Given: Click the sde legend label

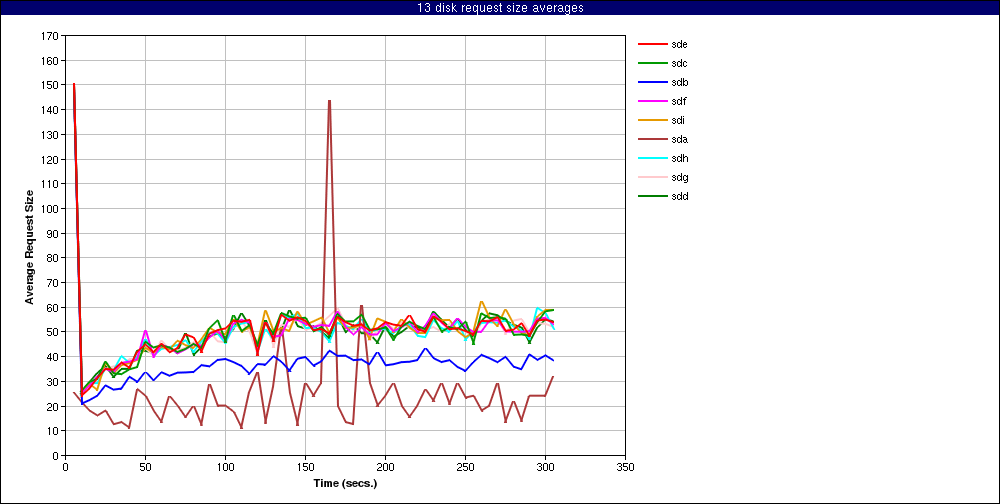Looking at the screenshot, I should 679,44.
